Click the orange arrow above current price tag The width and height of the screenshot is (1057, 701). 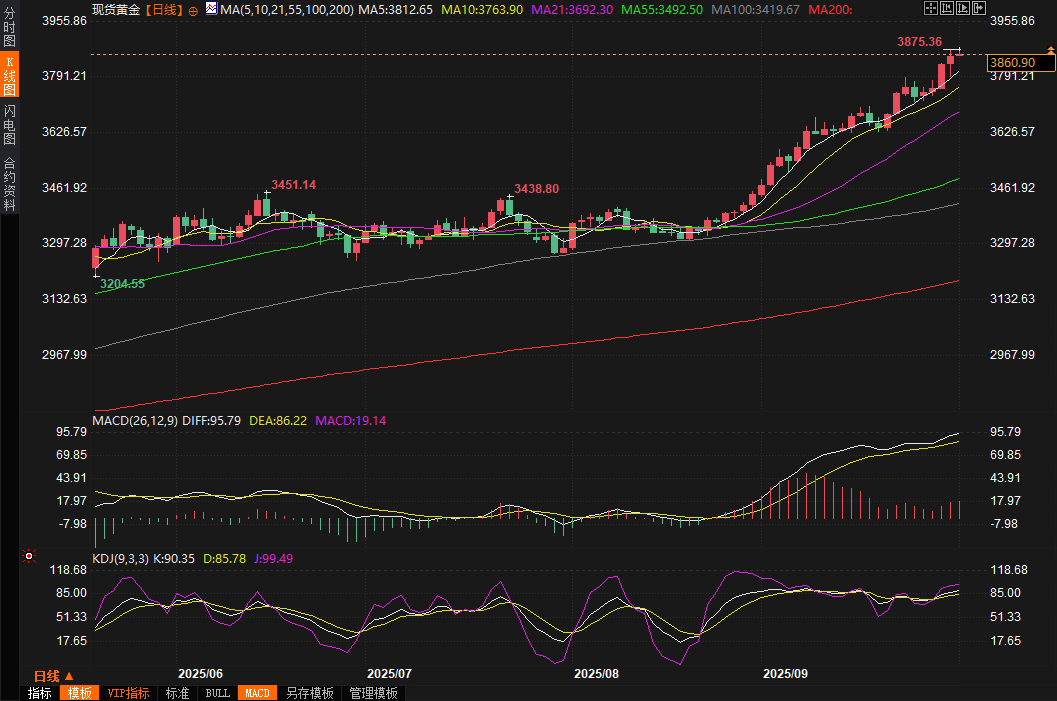coord(1050,49)
